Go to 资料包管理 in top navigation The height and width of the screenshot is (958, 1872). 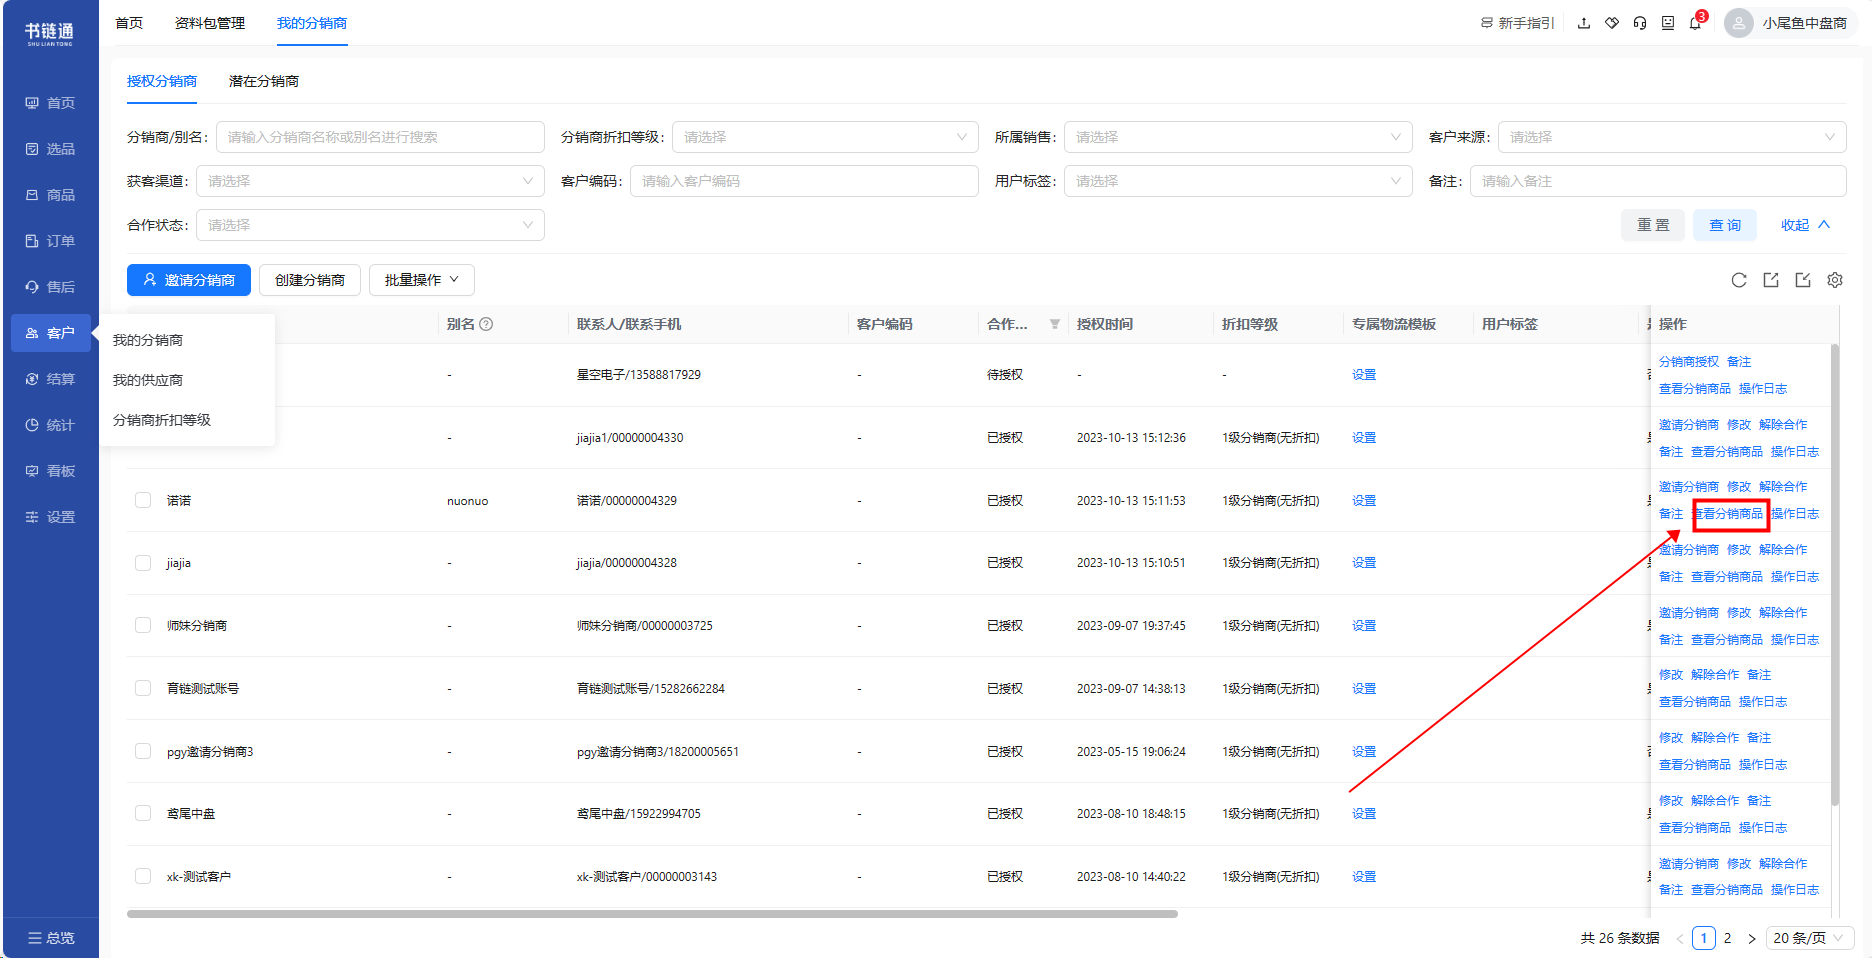point(210,23)
